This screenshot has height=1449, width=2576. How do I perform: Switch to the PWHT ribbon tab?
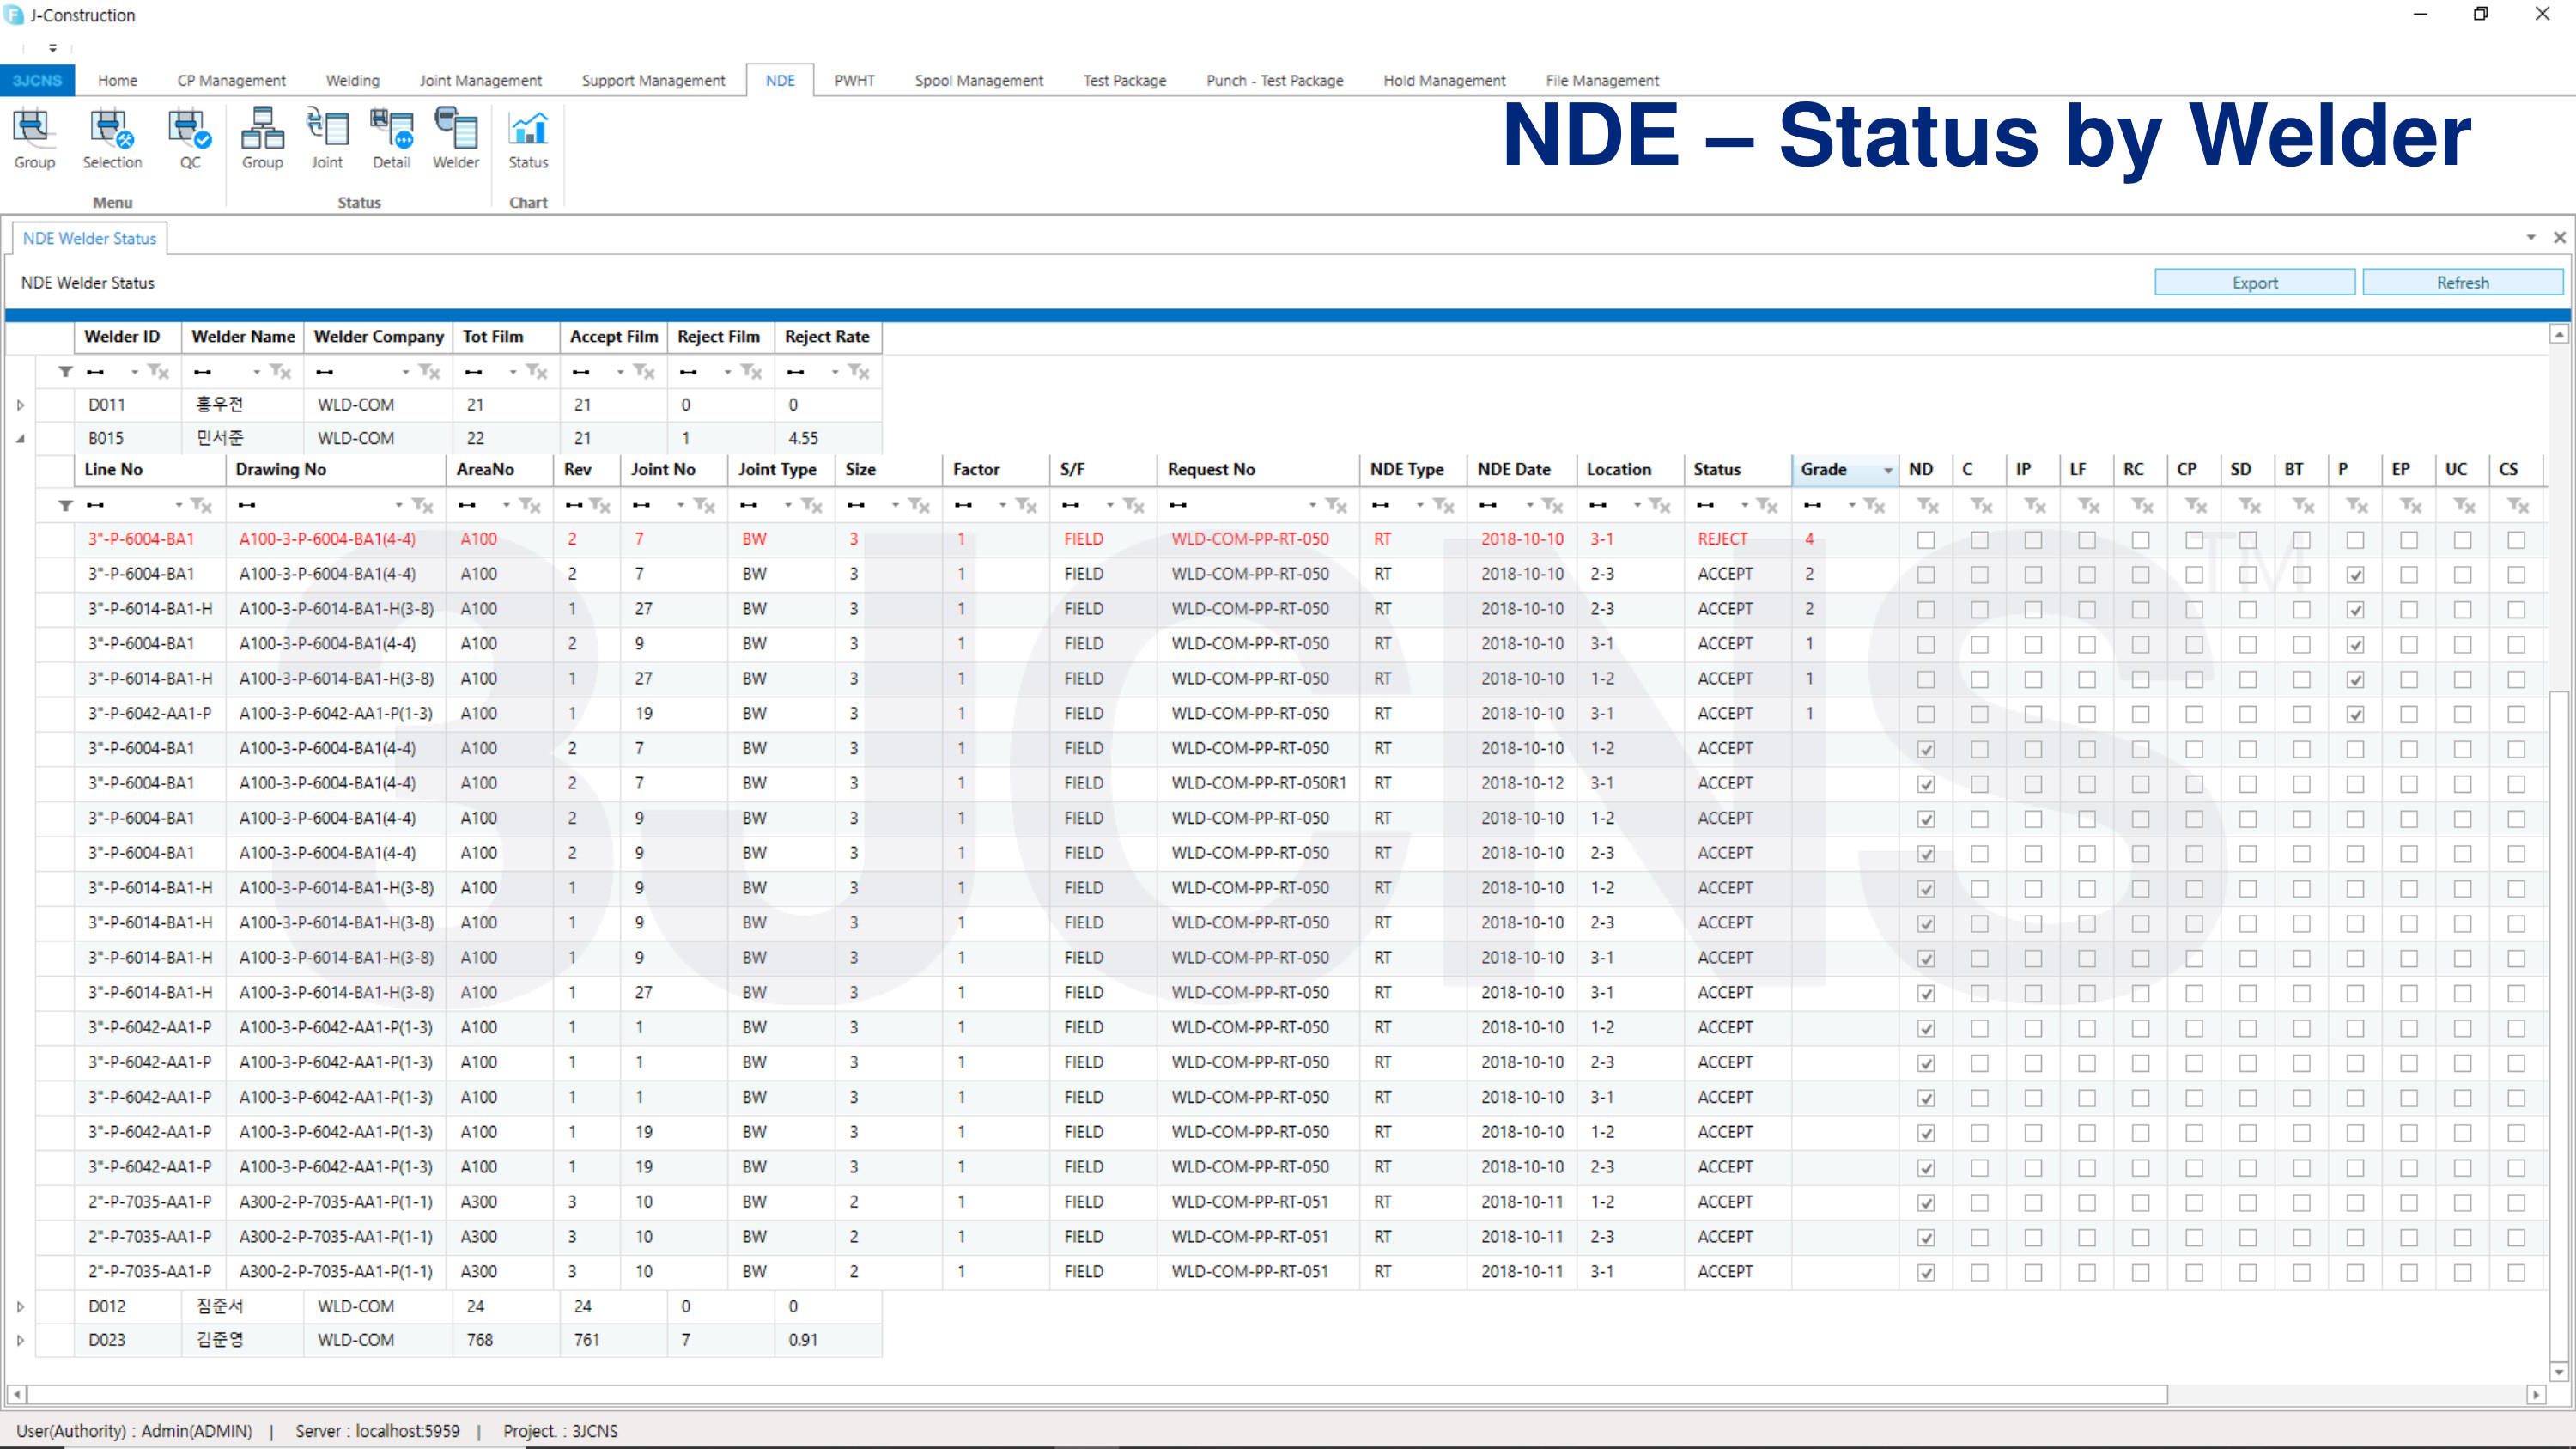(854, 80)
